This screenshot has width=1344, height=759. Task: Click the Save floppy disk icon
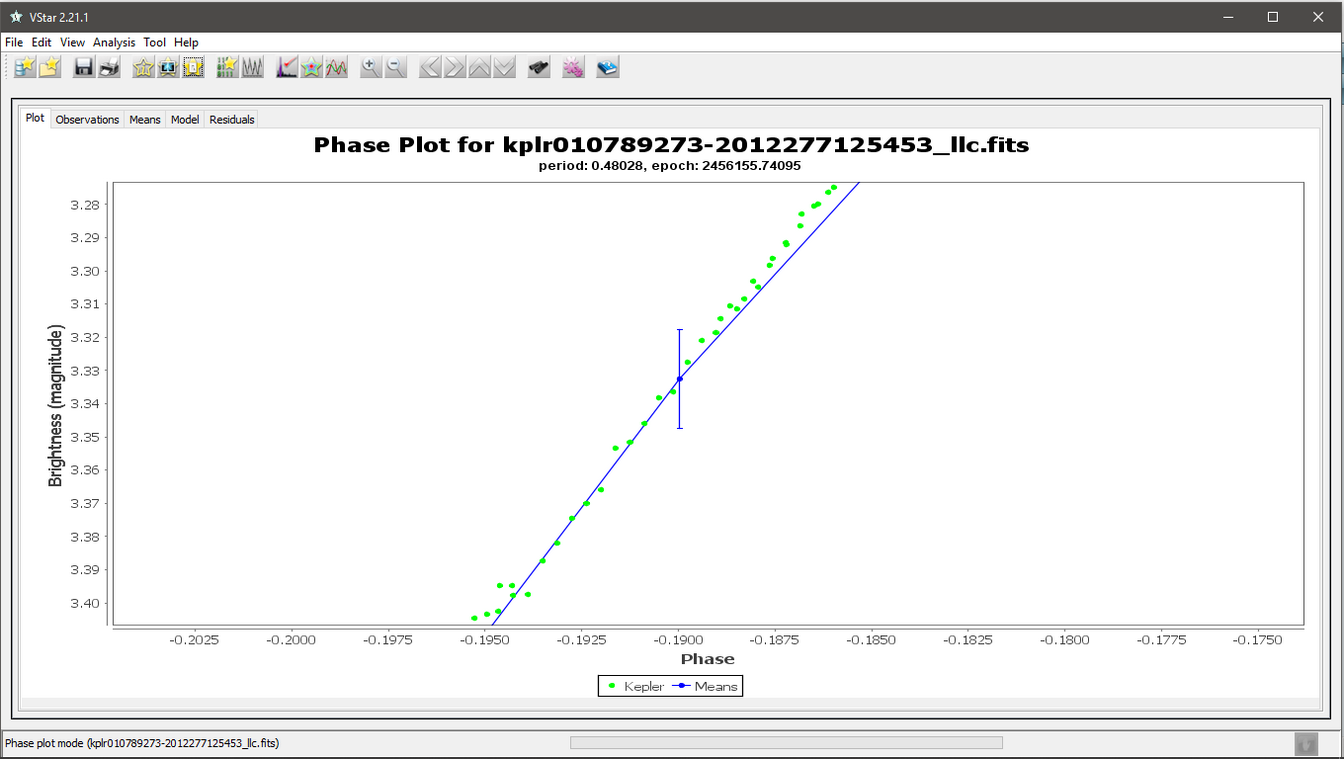click(84, 67)
